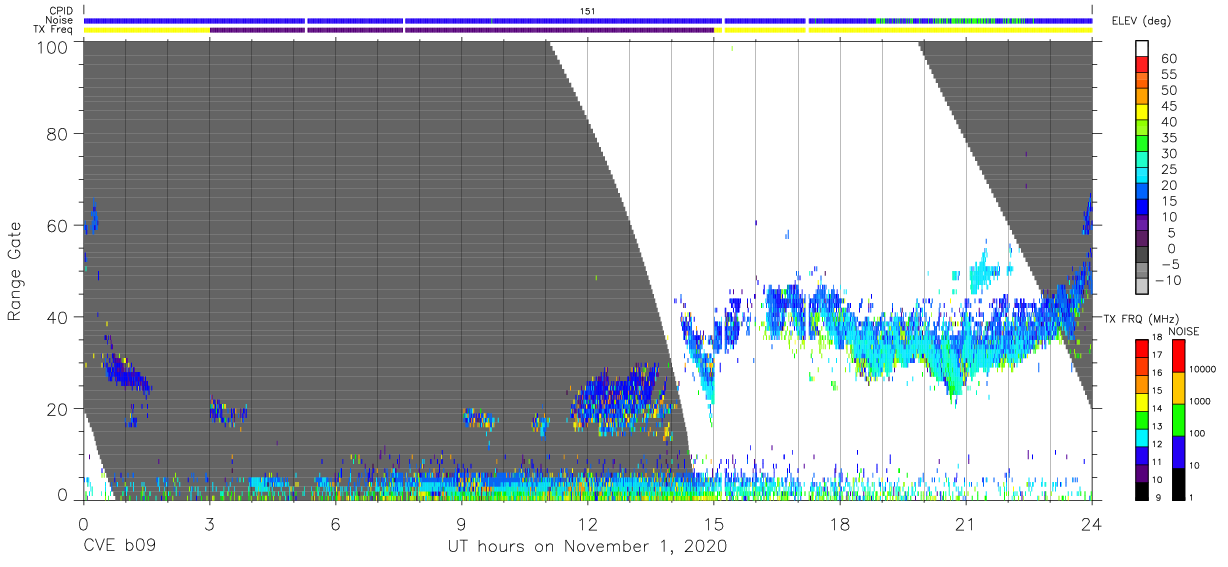Click the '21' UT hour tick label
This screenshot has width=1228, height=567.
965,524
